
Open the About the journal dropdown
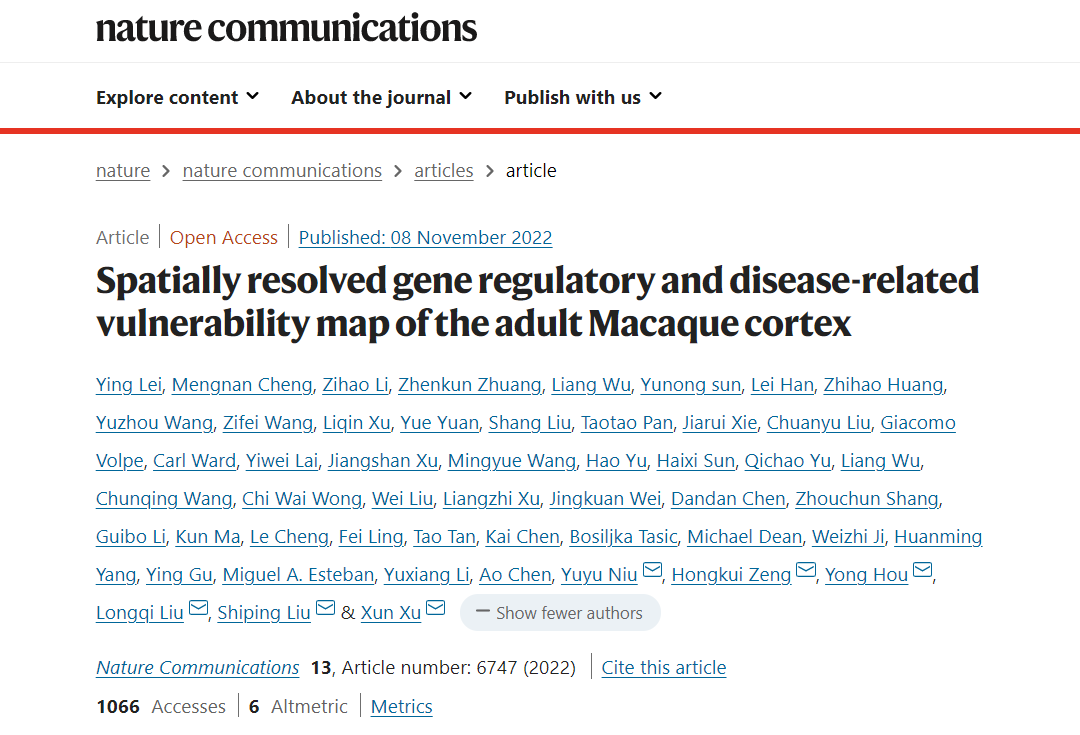(381, 97)
